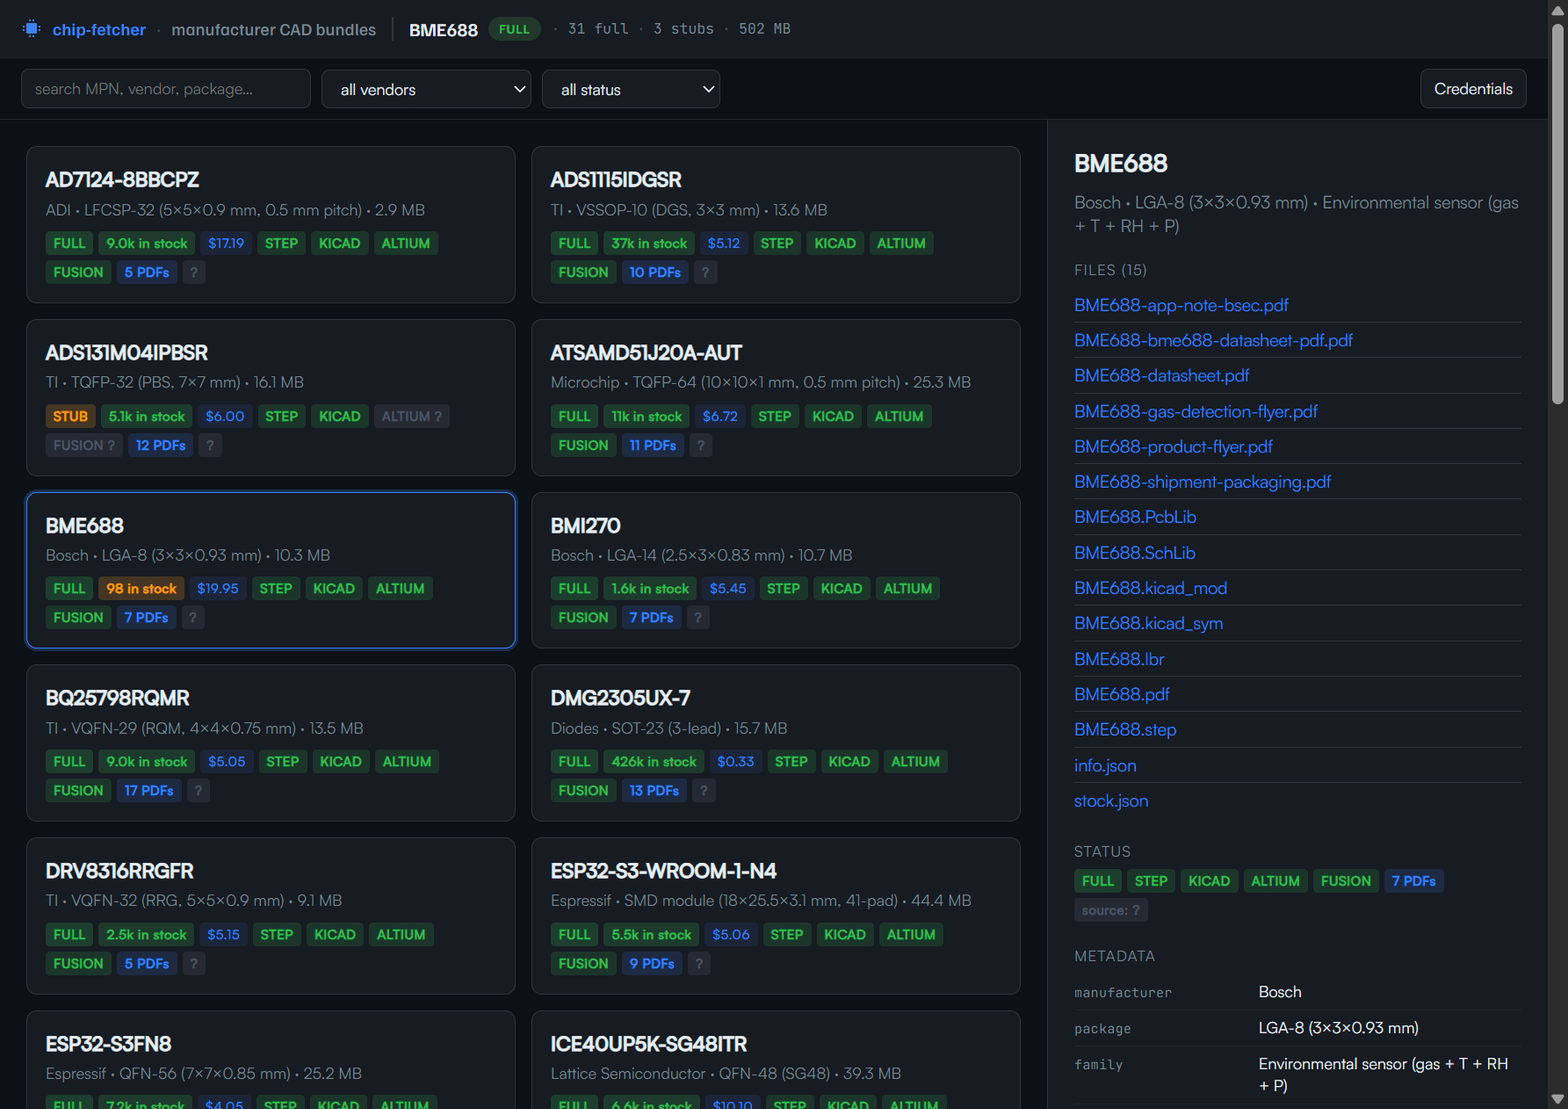
Task: Open BME688.pdf file link
Action: 1122,694
